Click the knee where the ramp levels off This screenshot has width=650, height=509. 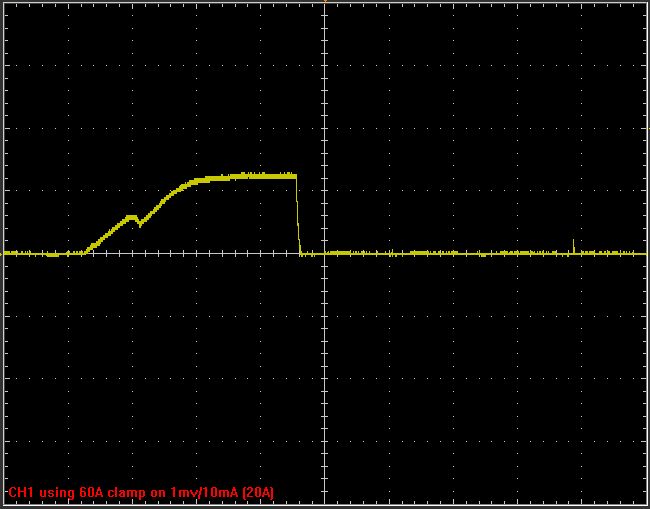[x=195, y=182]
